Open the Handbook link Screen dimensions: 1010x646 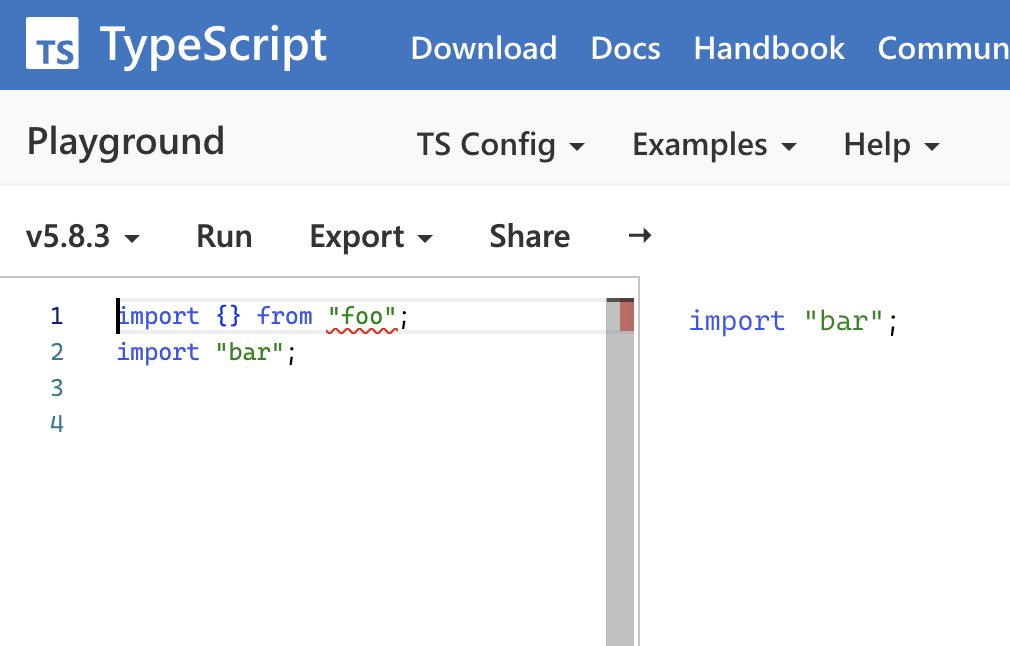pos(769,48)
